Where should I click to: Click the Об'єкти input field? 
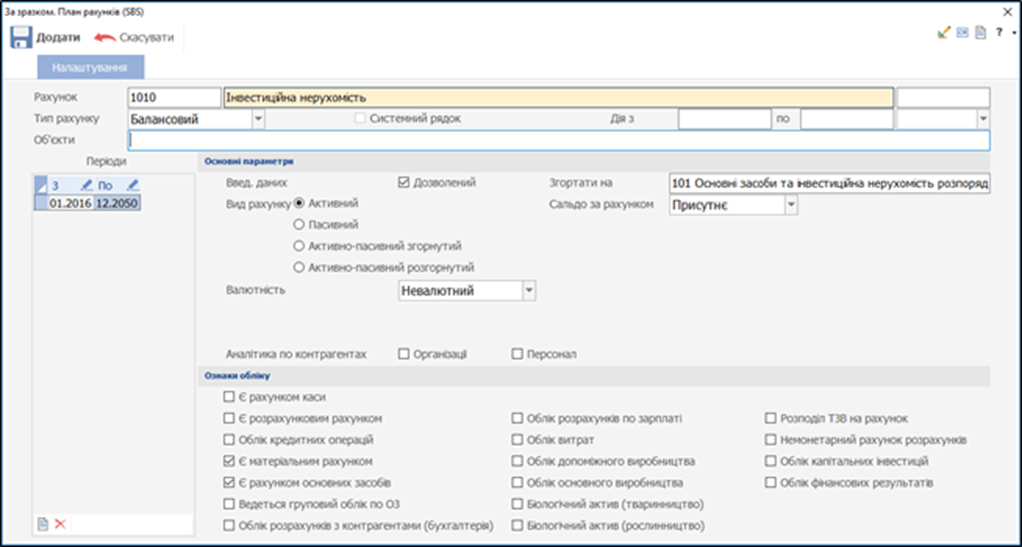pyautogui.click(x=558, y=141)
